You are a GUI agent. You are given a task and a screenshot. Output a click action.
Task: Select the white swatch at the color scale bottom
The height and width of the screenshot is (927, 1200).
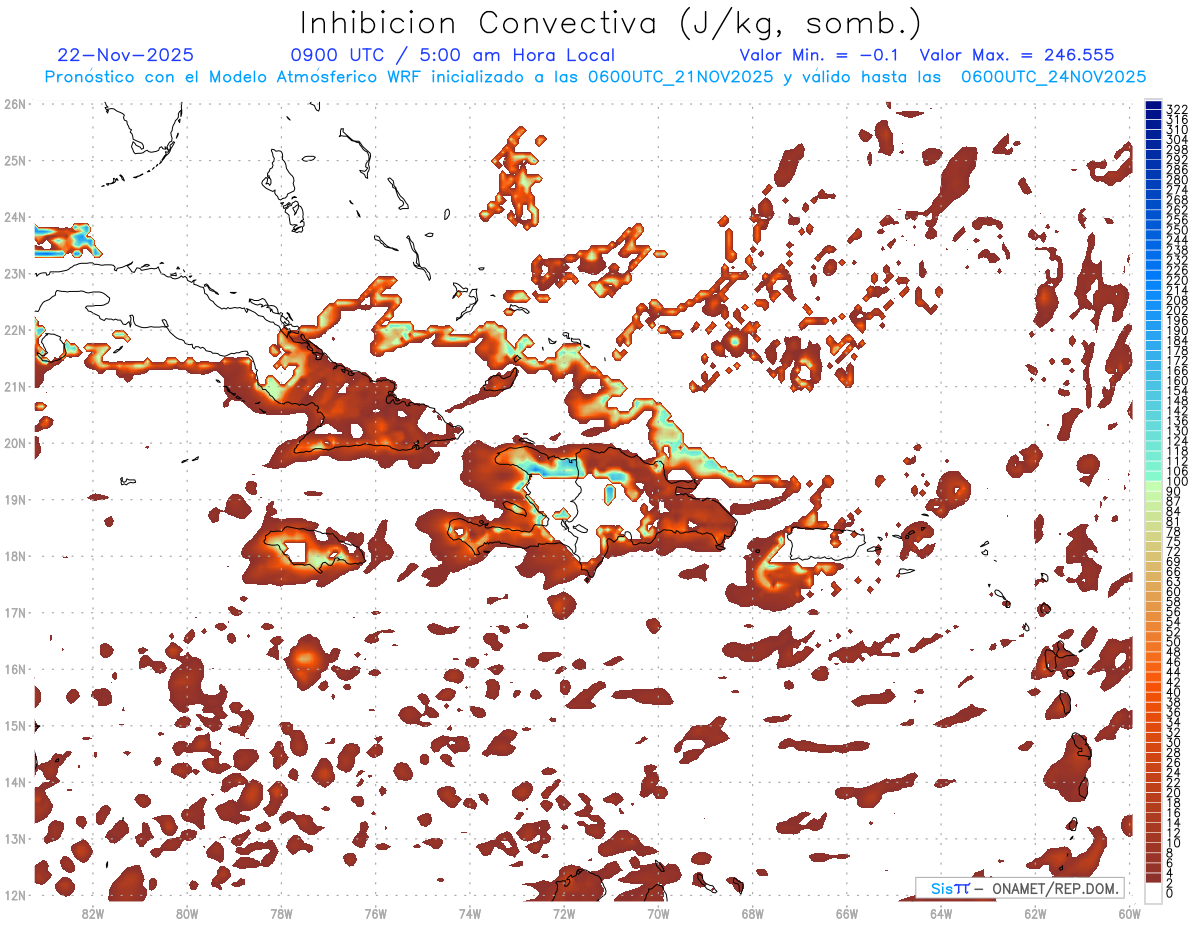pyautogui.click(x=1153, y=893)
